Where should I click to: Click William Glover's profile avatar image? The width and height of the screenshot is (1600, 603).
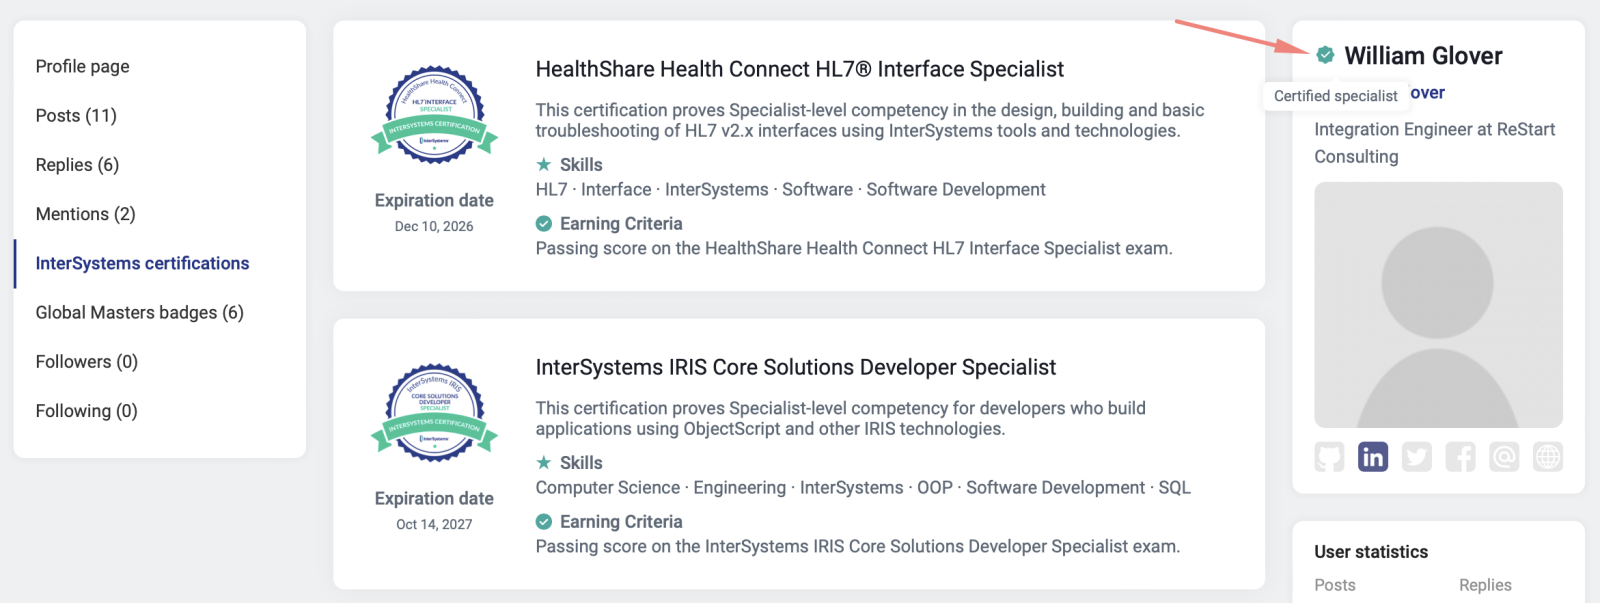point(1437,305)
